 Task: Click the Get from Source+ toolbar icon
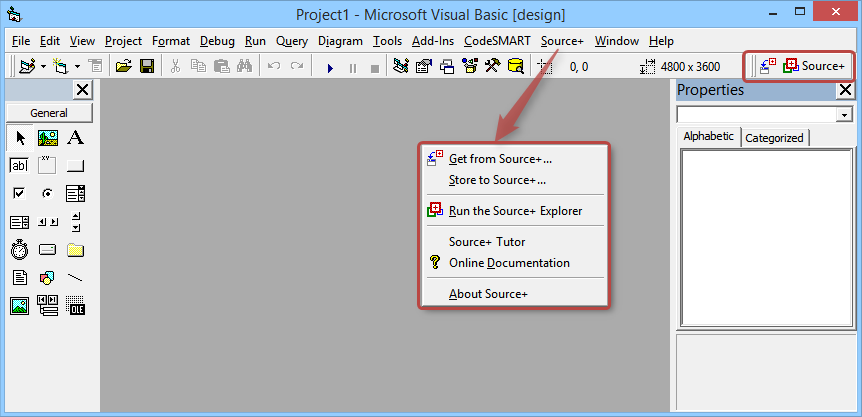(767, 66)
